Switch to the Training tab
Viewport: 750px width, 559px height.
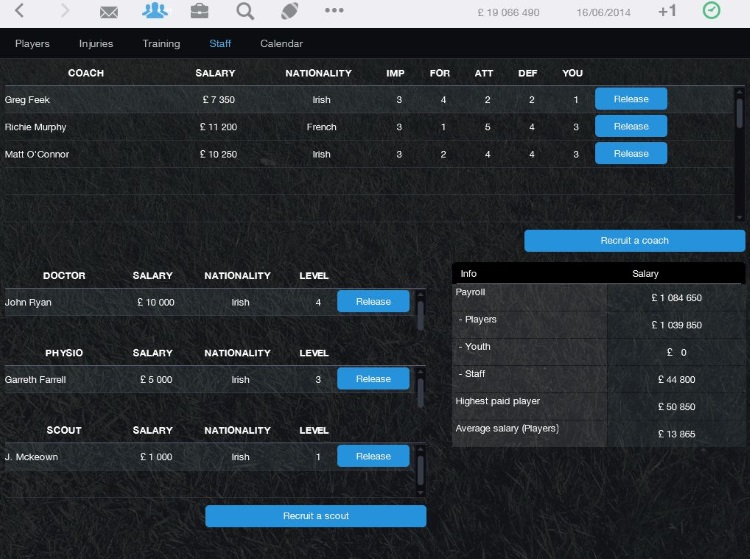tap(161, 44)
